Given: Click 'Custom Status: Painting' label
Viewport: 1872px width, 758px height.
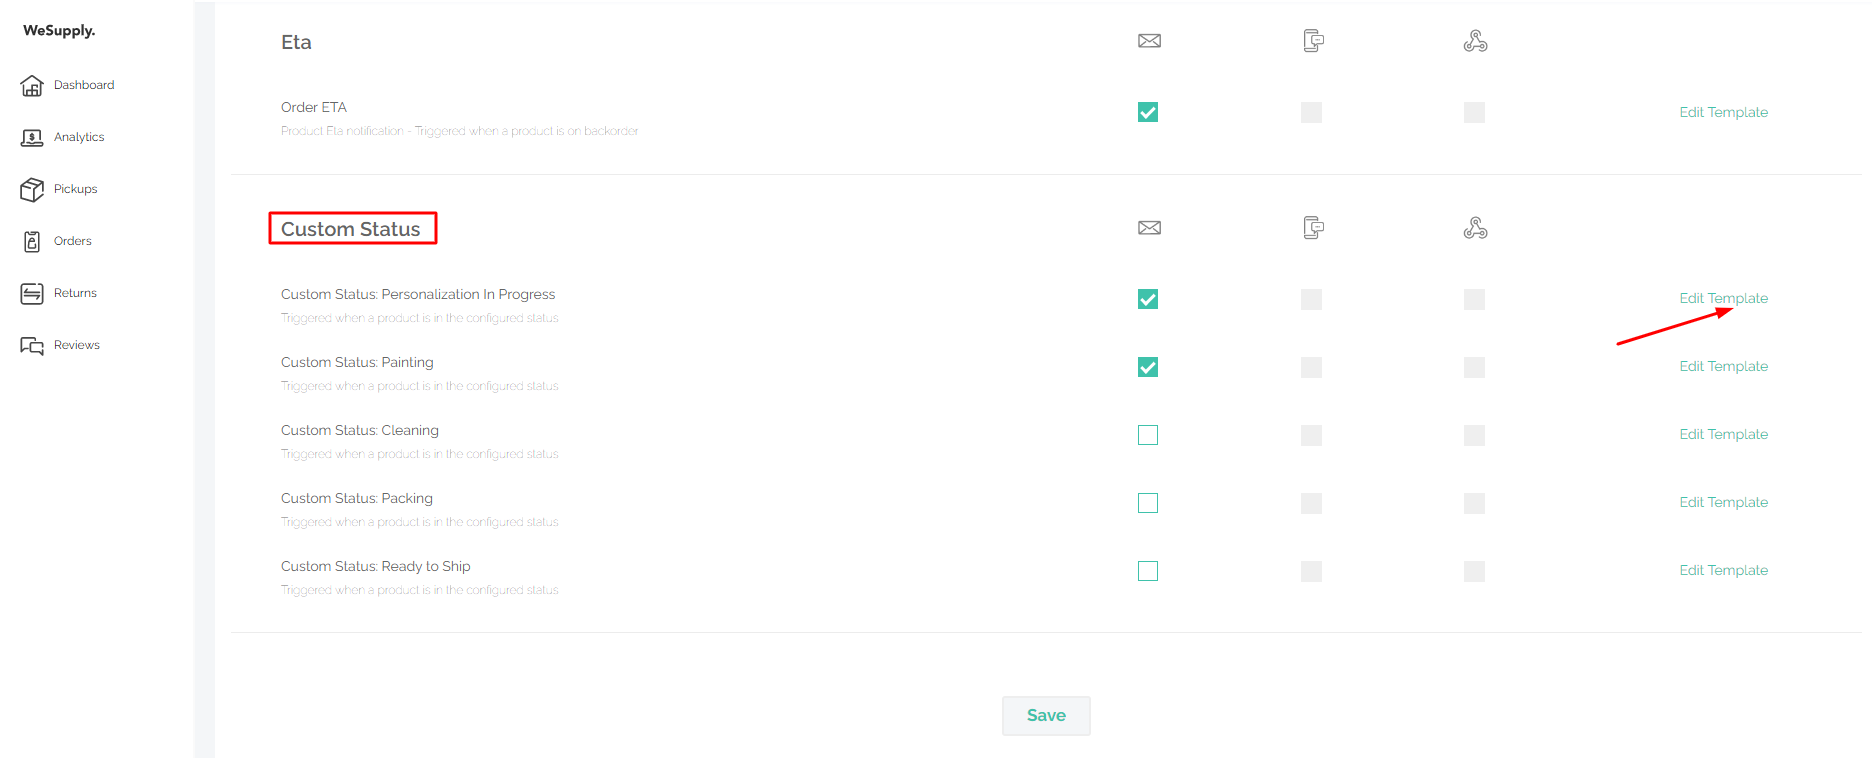Looking at the screenshot, I should [357, 362].
